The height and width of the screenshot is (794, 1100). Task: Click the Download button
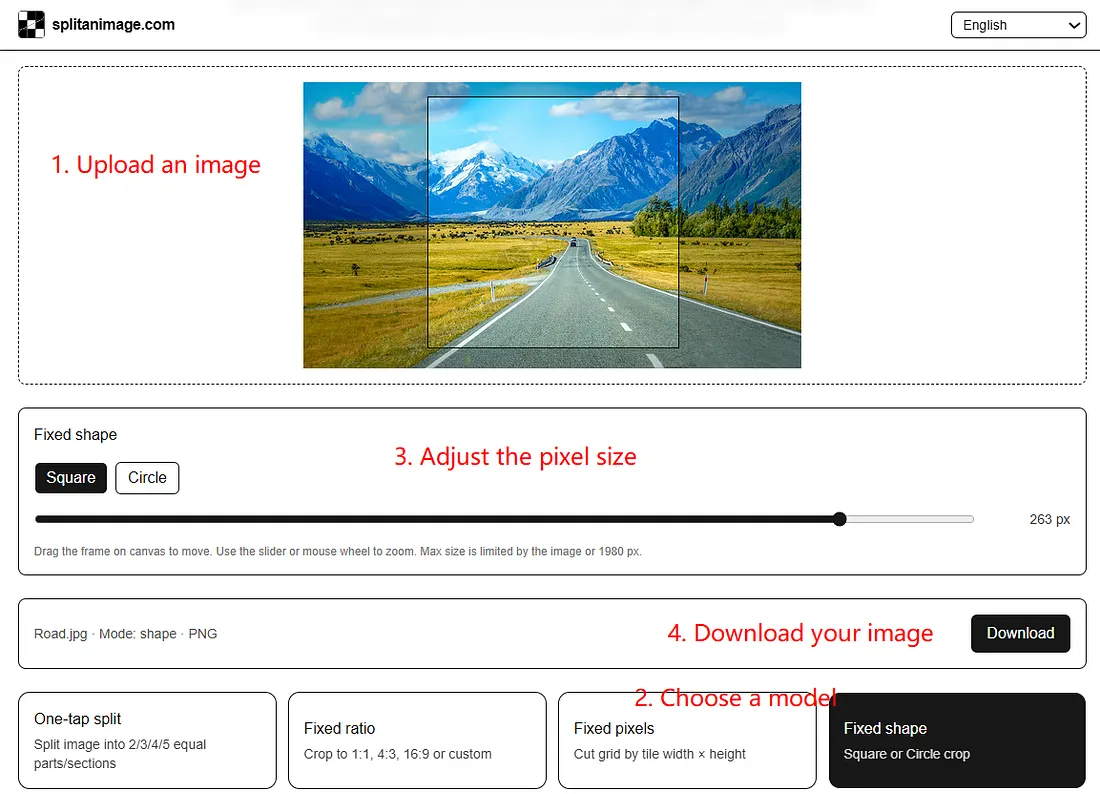coord(1020,633)
